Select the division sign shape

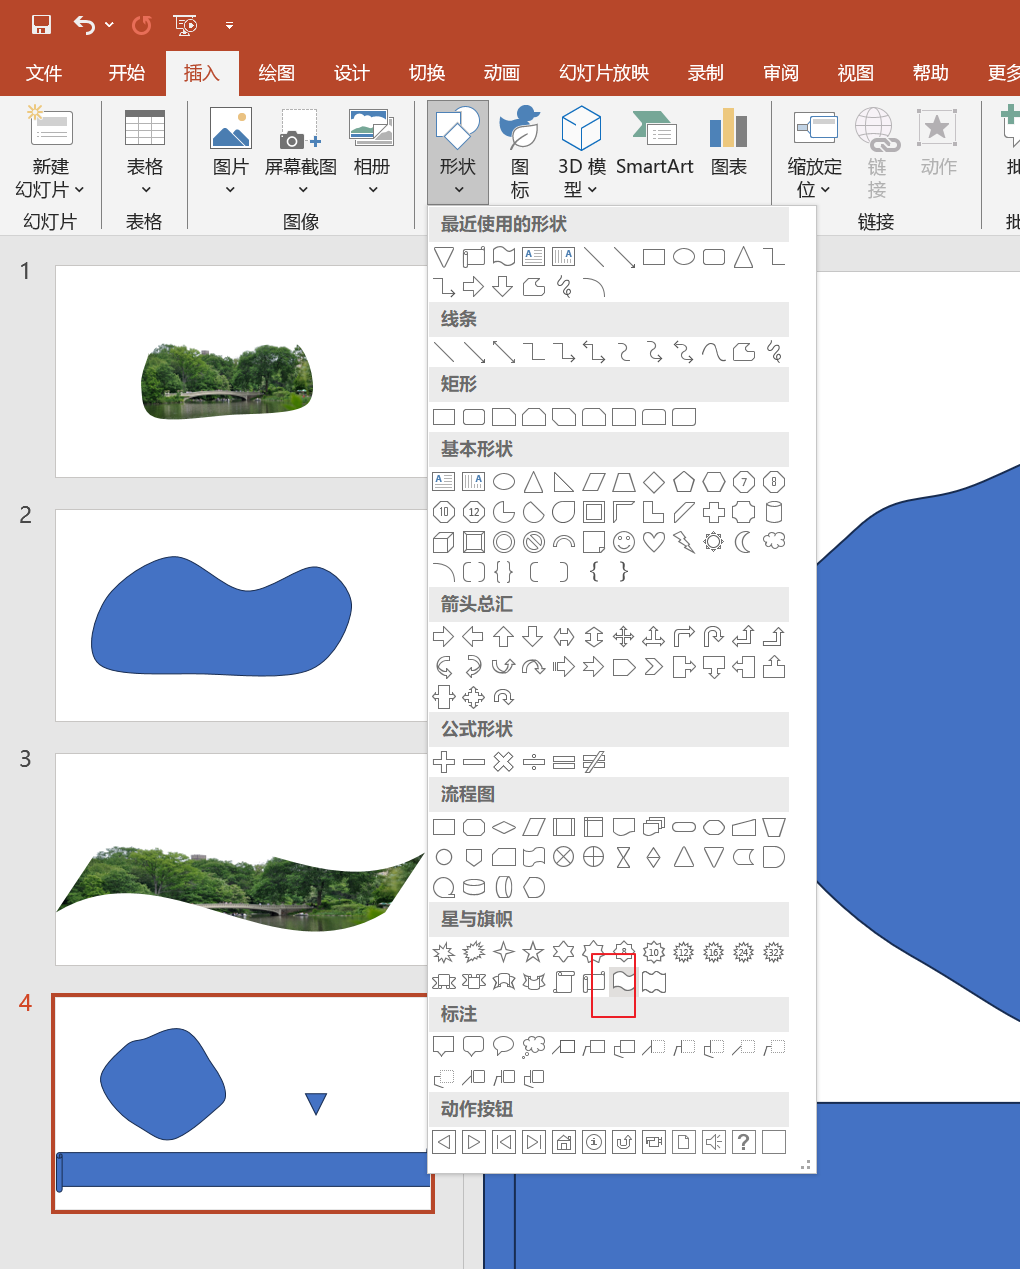[x=534, y=762]
